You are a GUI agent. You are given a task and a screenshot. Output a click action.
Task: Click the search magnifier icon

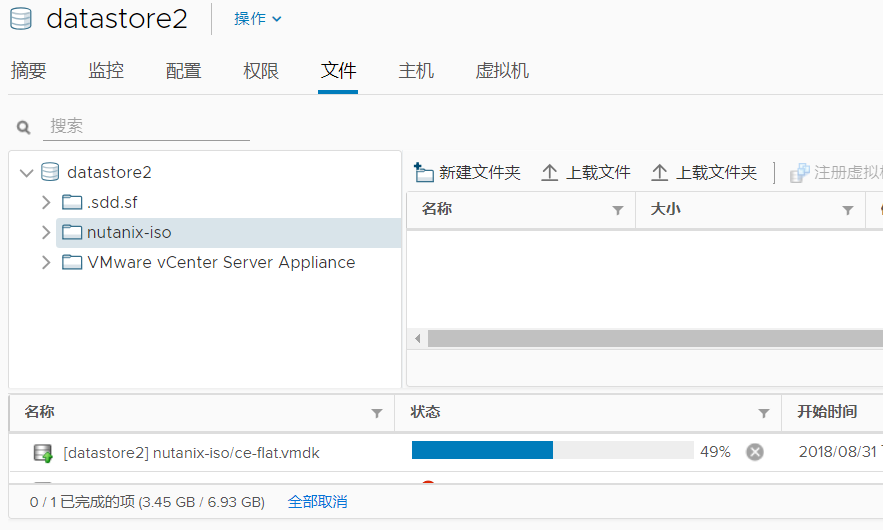(x=23, y=127)
